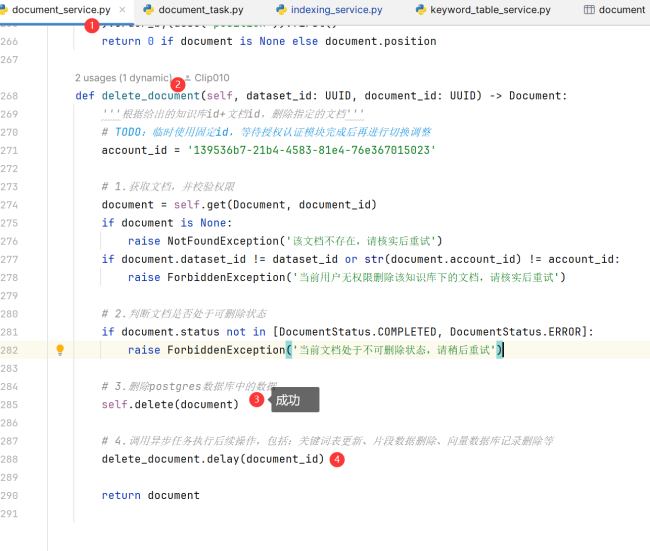
Task: Activate the document_service.py tab
Action: tap(61, 10)
